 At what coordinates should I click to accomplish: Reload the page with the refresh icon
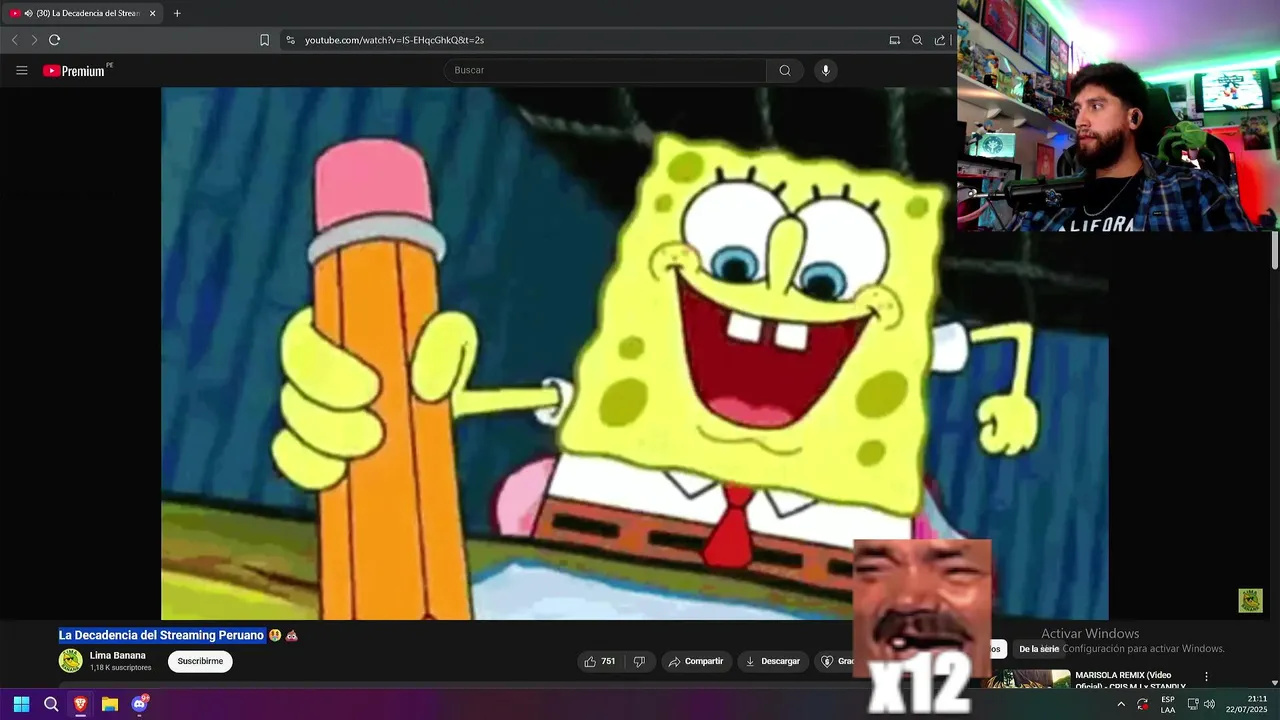click(x=54, y=40)
